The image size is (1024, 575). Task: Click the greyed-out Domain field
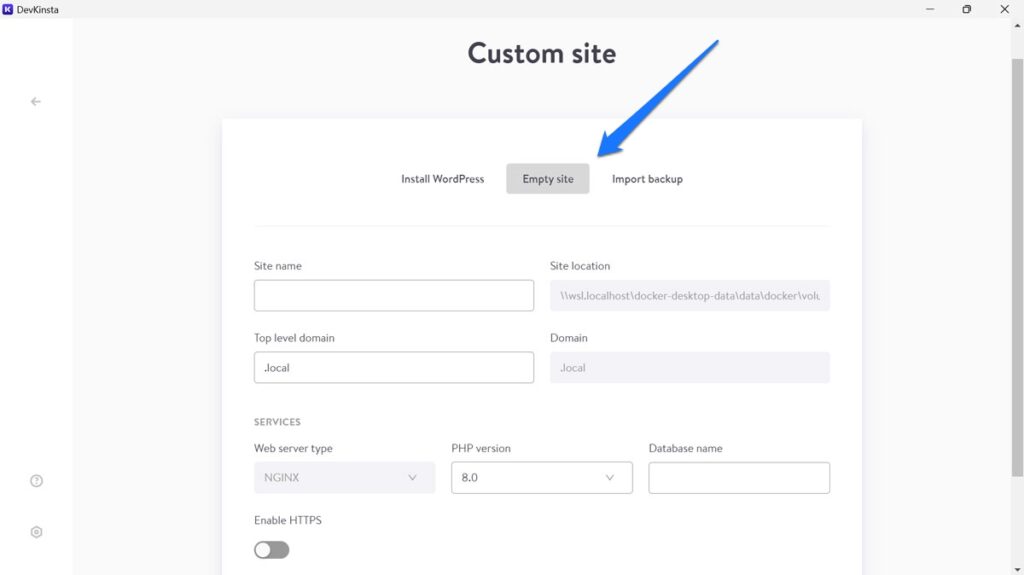tap(690, 368)
